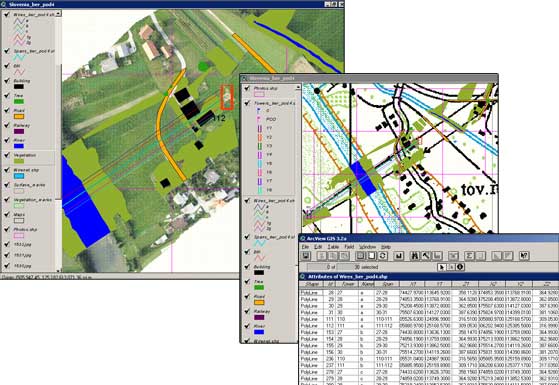The width and height of the screenshot is (559, 385).
Task: Open the Query Builder hammer icon
Action: (x=426, y=256)
